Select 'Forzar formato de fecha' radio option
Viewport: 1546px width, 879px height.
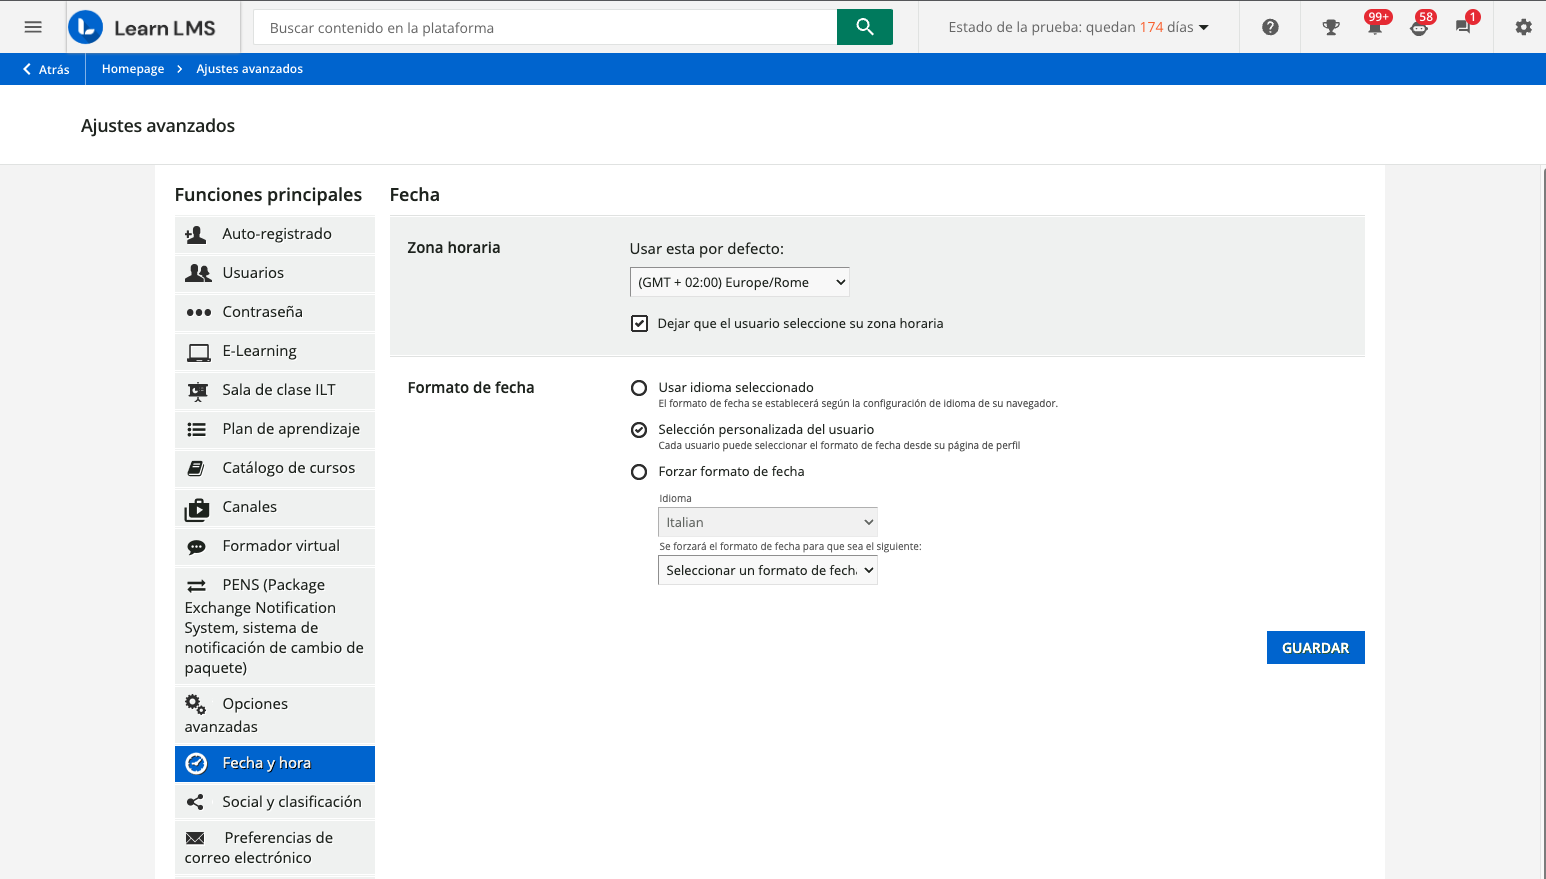[x=639, y=472]
